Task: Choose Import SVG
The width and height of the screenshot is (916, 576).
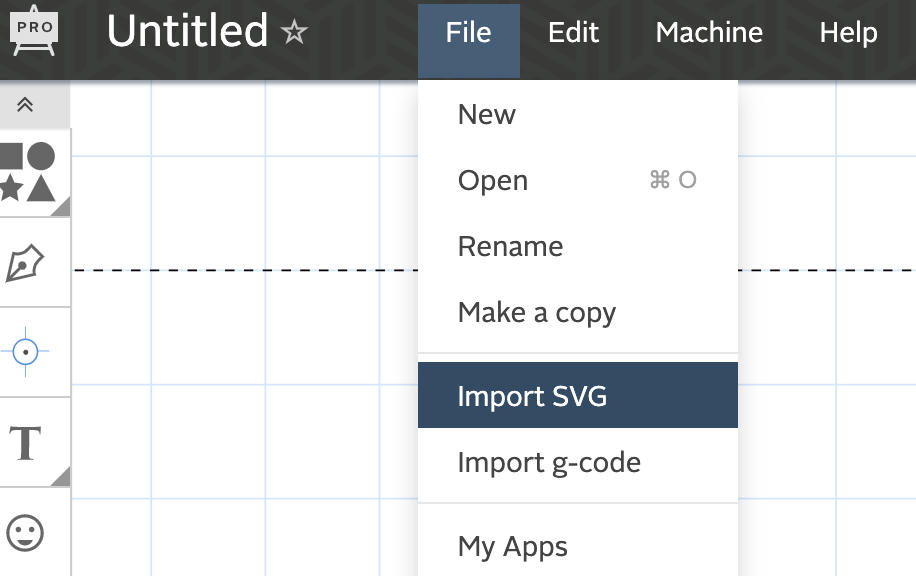Action: (x=532, y=396)
